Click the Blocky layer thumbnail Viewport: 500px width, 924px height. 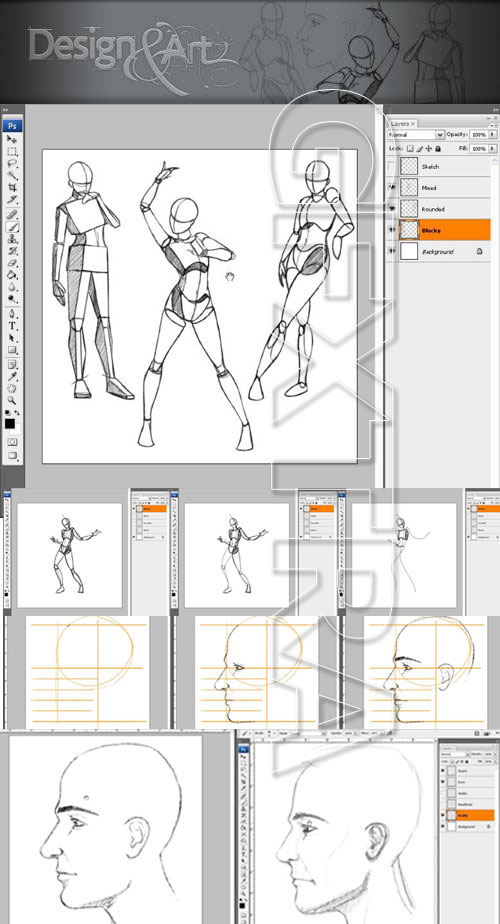click(409, 230)
